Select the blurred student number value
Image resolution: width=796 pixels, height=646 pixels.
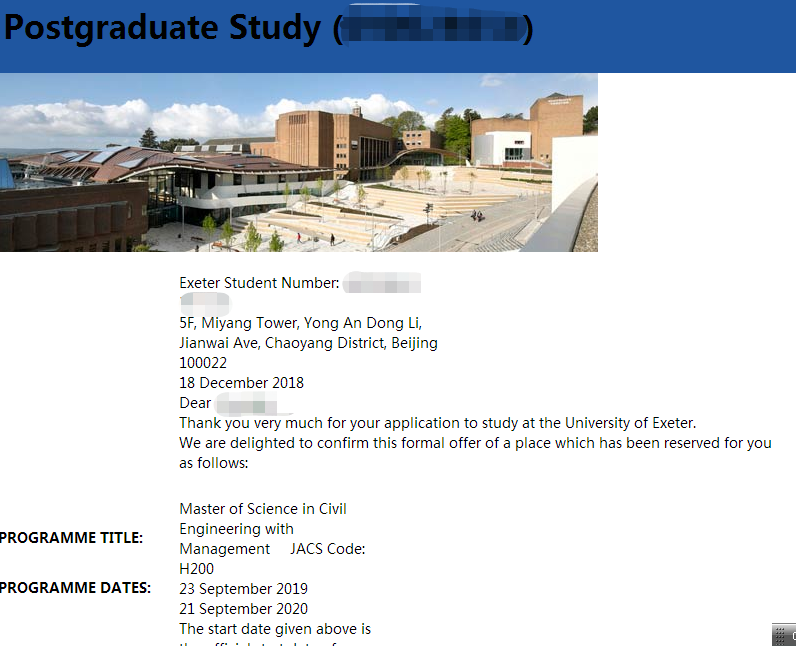pos(381,283)
